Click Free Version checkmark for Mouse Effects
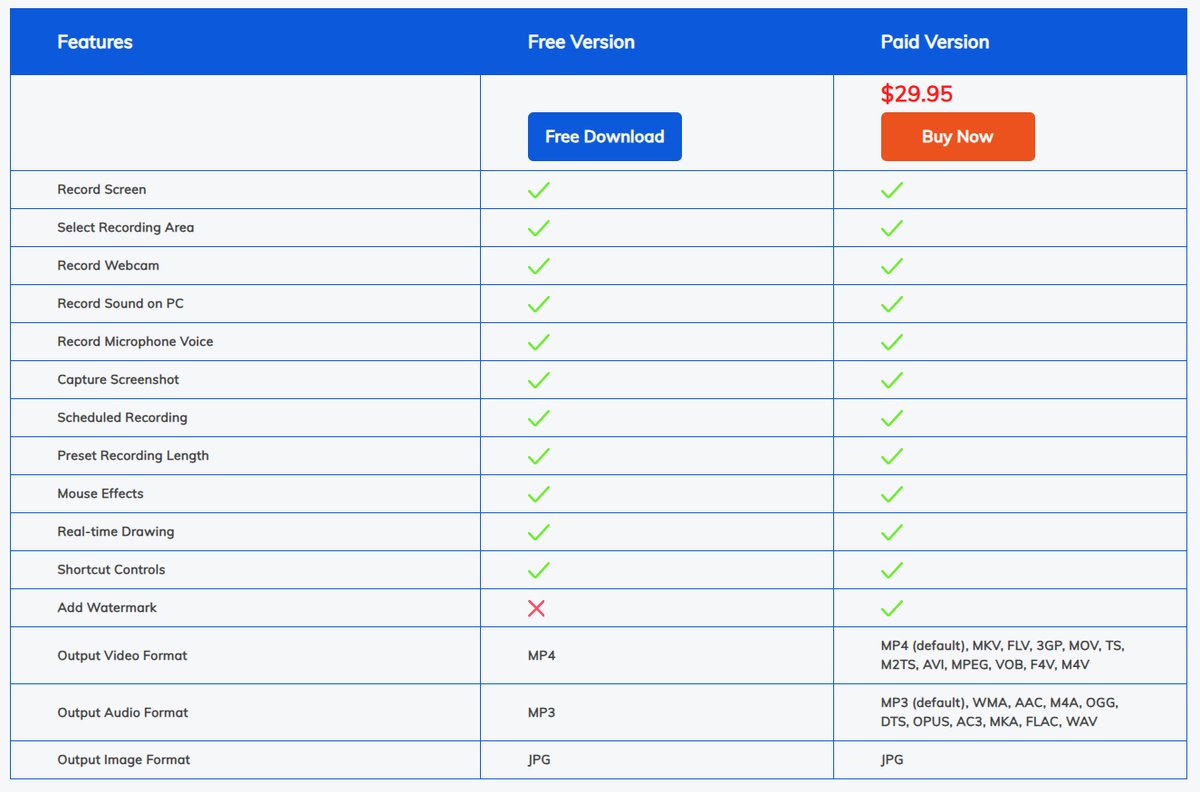Viewport: 1200px width, 792px height. (x=539, y=494)
